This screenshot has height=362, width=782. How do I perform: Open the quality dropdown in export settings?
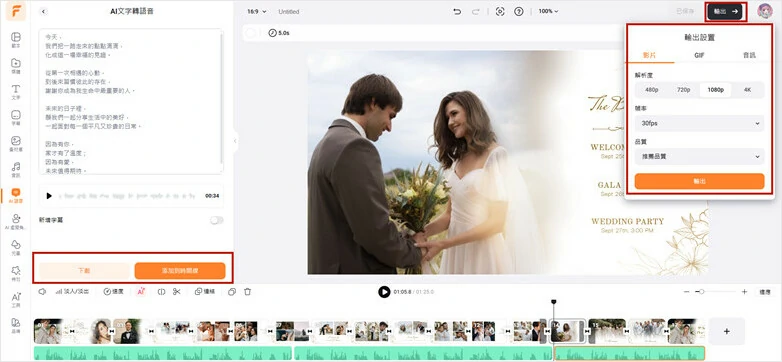(699, 156)
